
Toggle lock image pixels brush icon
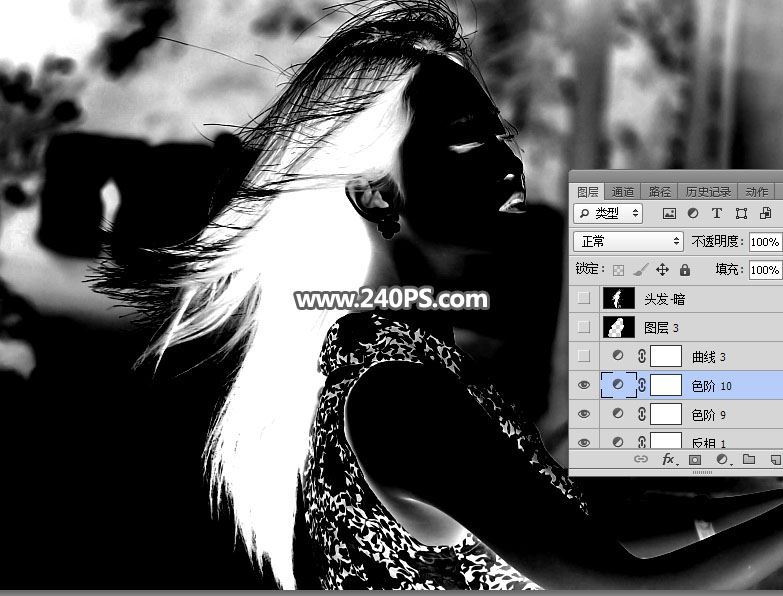point(640,270)
